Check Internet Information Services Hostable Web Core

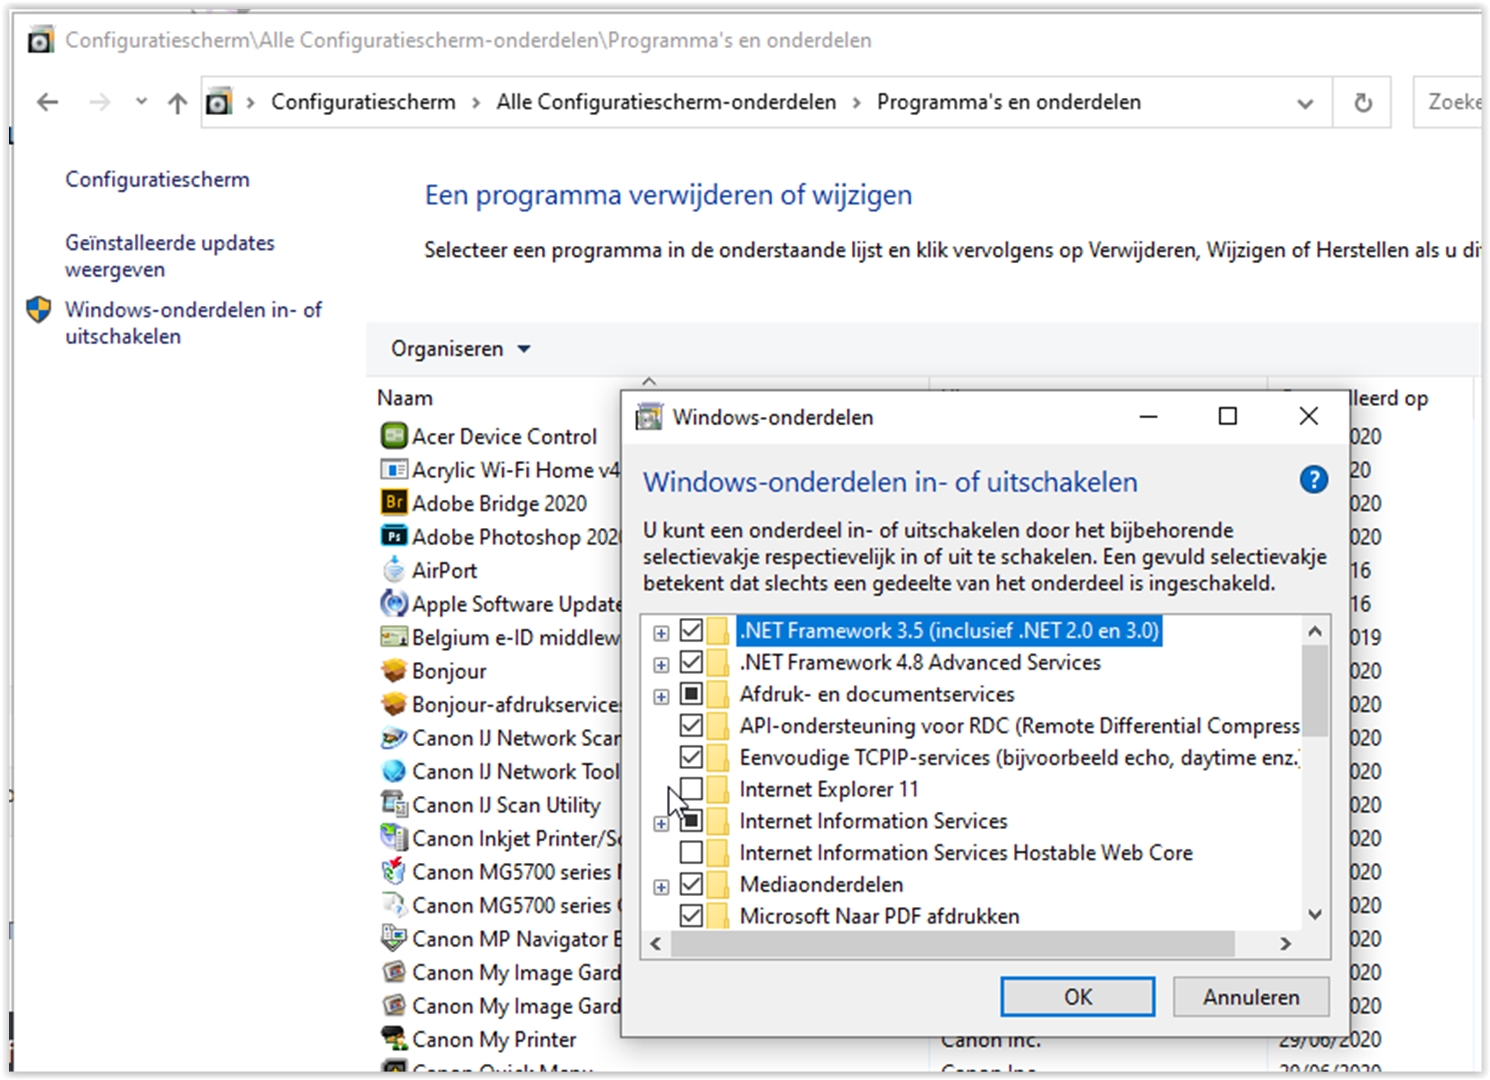(x=691, y=853)
